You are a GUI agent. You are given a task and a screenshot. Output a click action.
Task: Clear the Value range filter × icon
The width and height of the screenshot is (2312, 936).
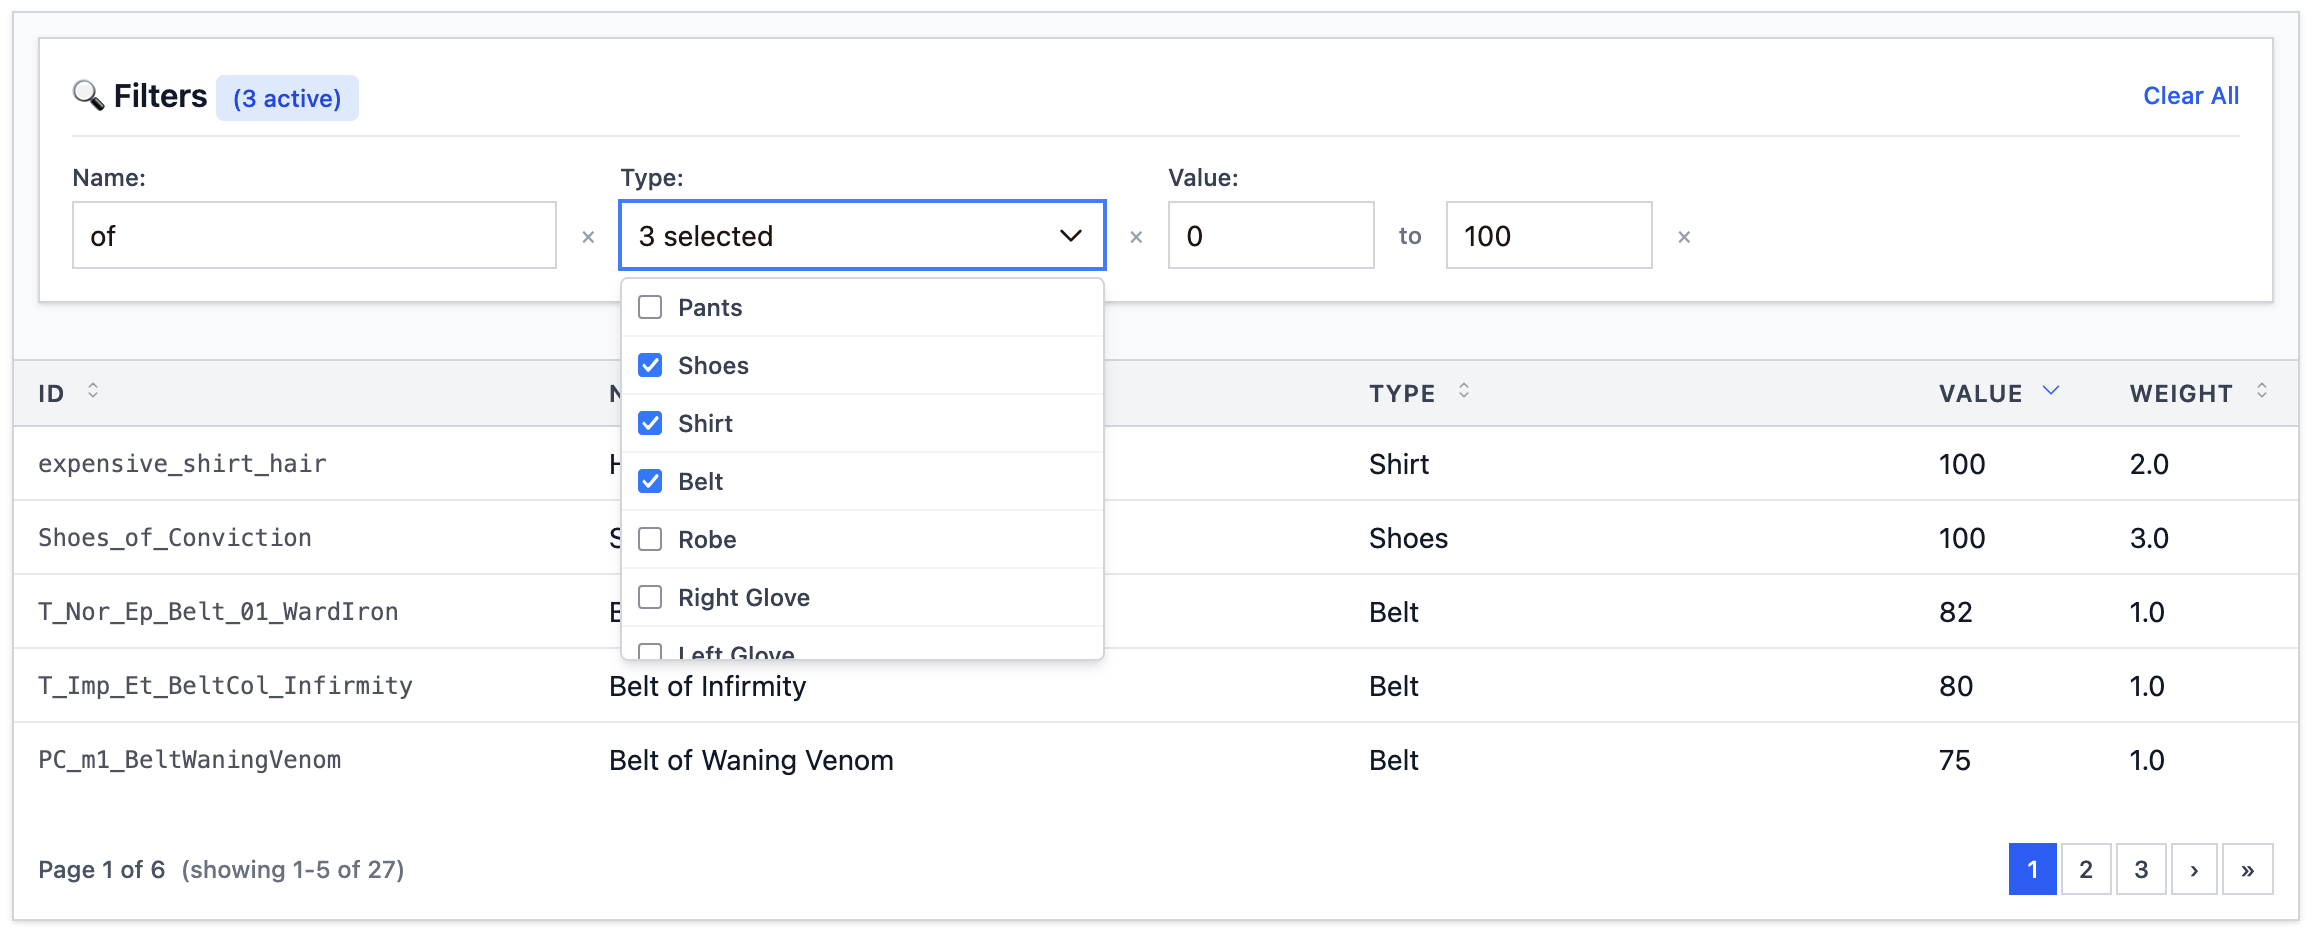[x=1685, y=237]
